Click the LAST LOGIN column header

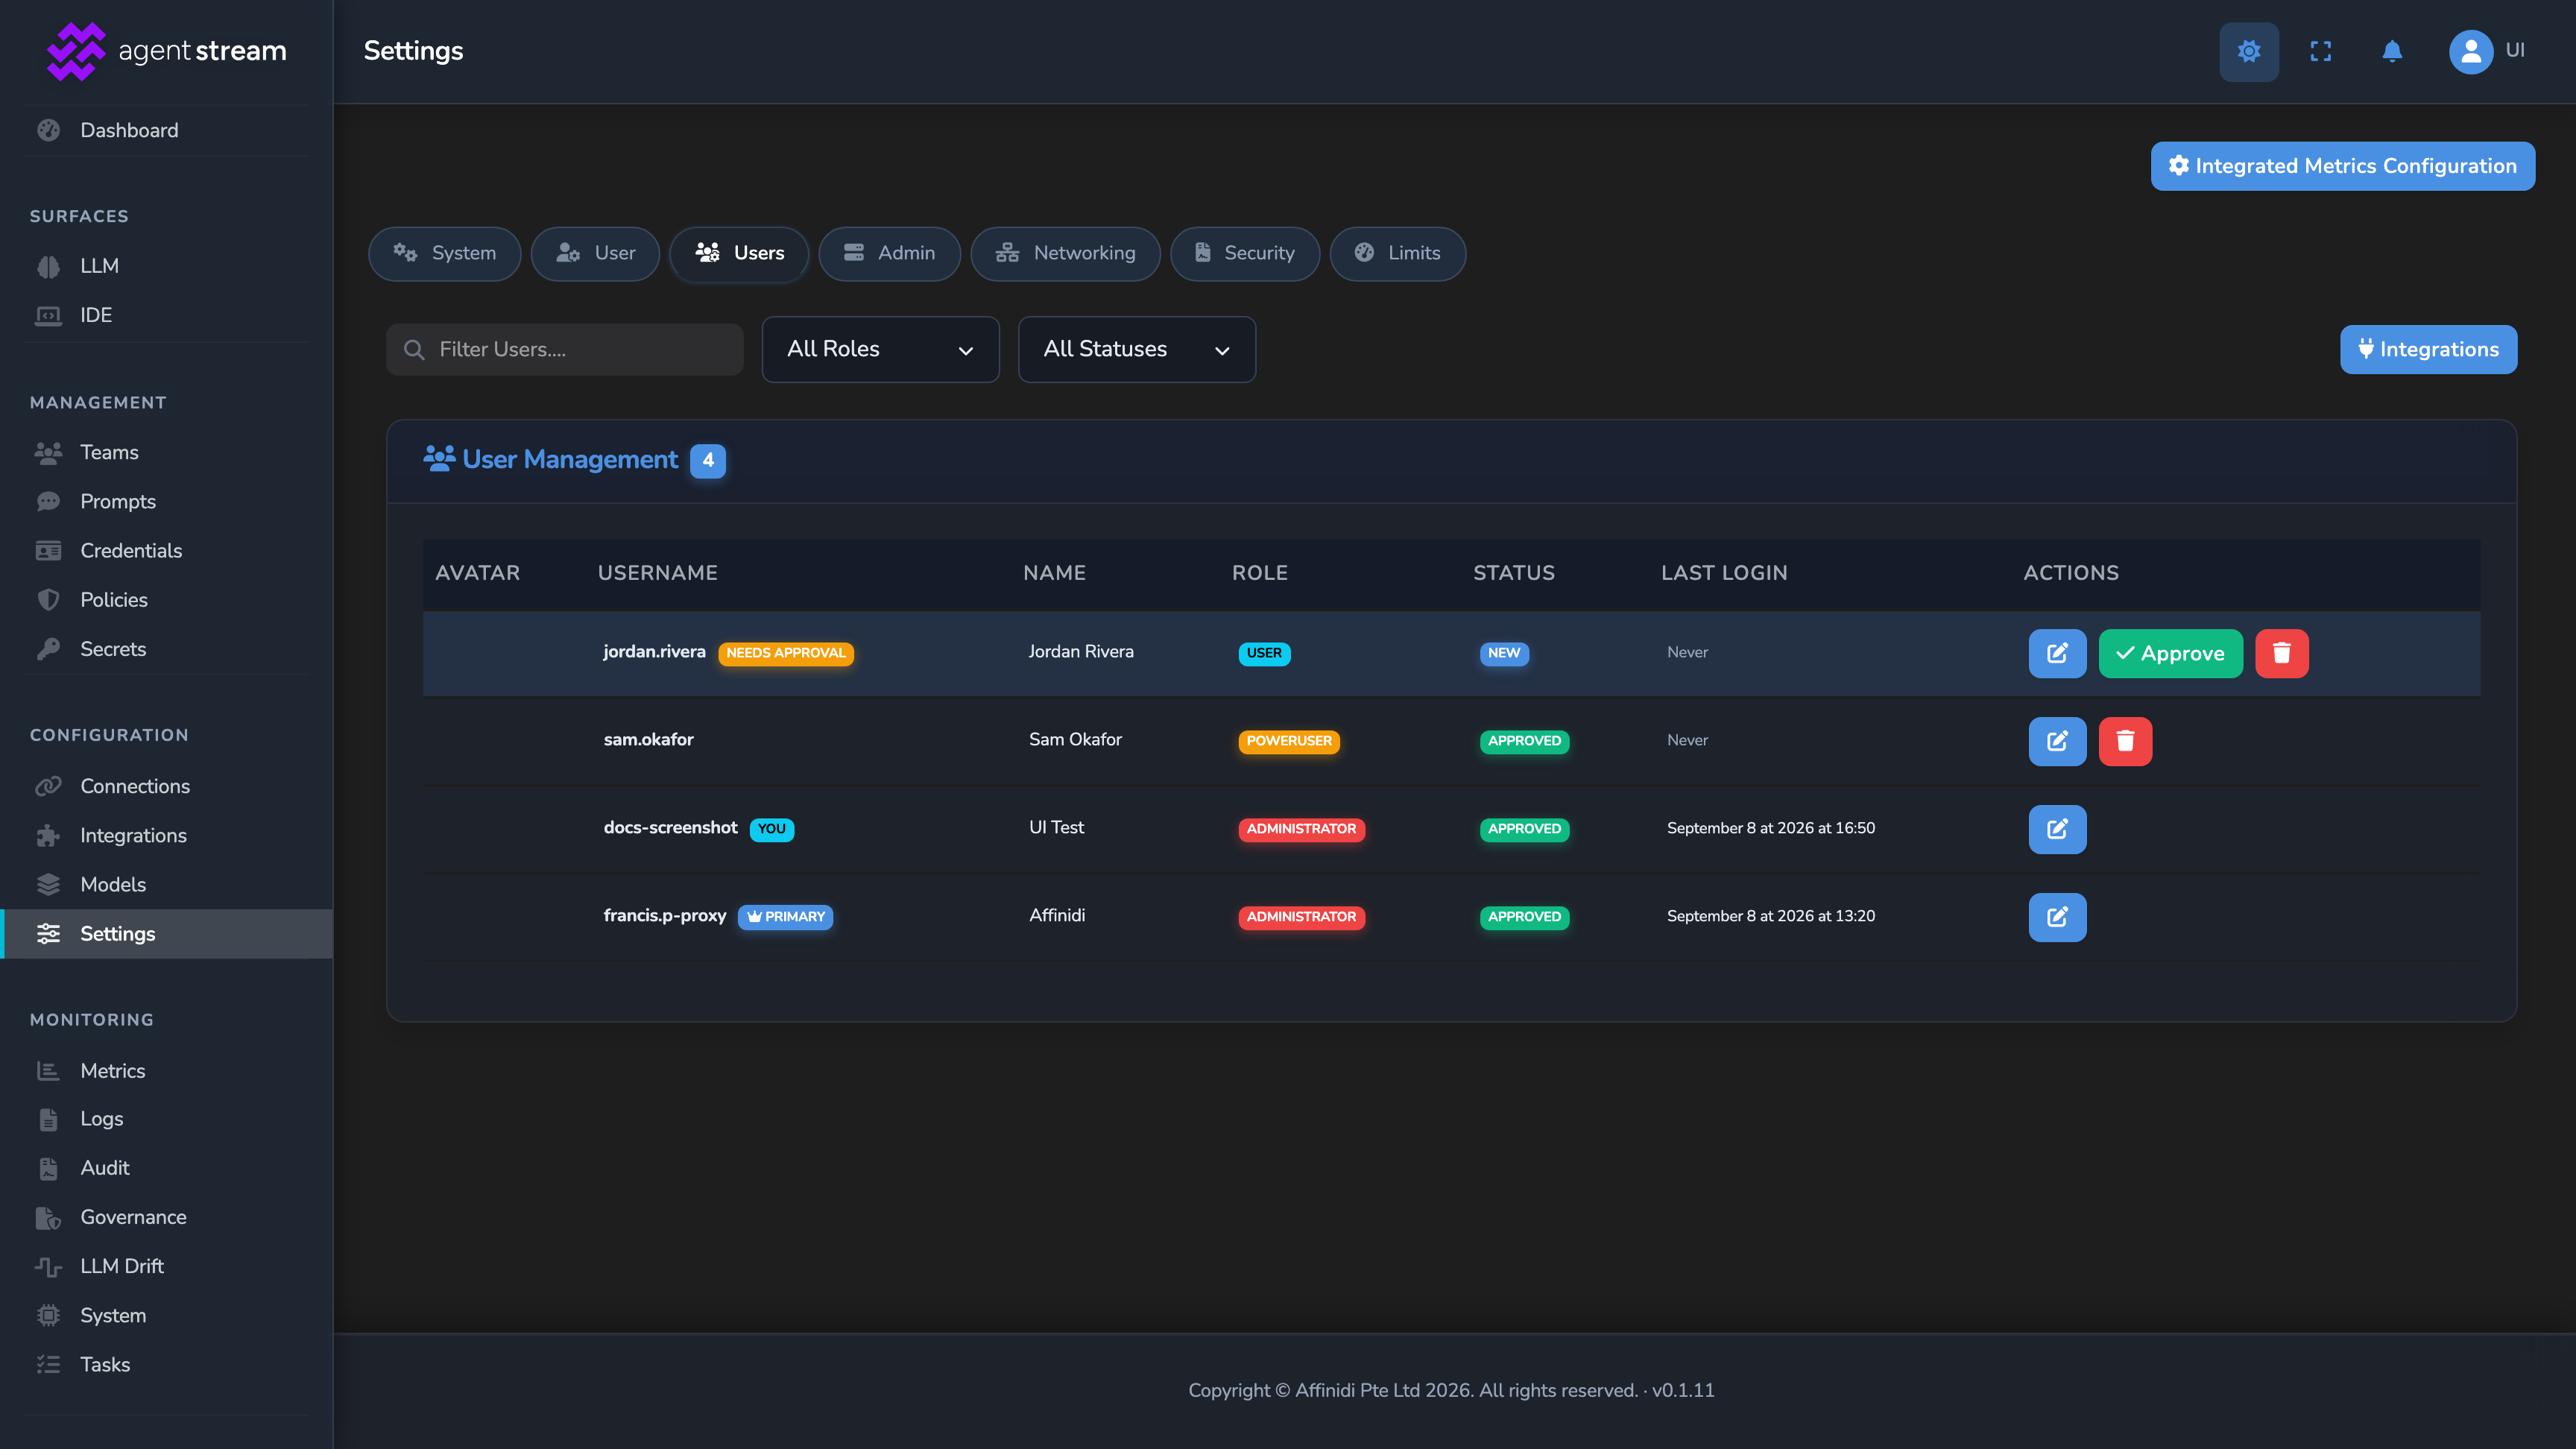click(x=1724, y=573)
